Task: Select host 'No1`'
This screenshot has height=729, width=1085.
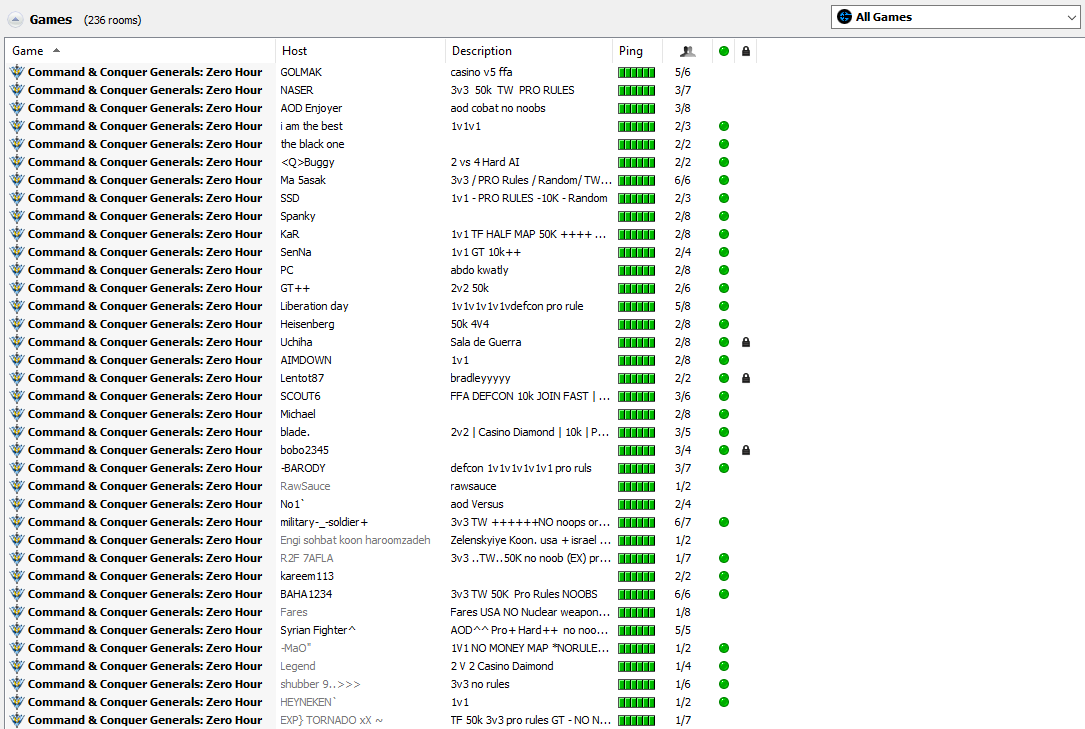Action: (x=292, y=504)
